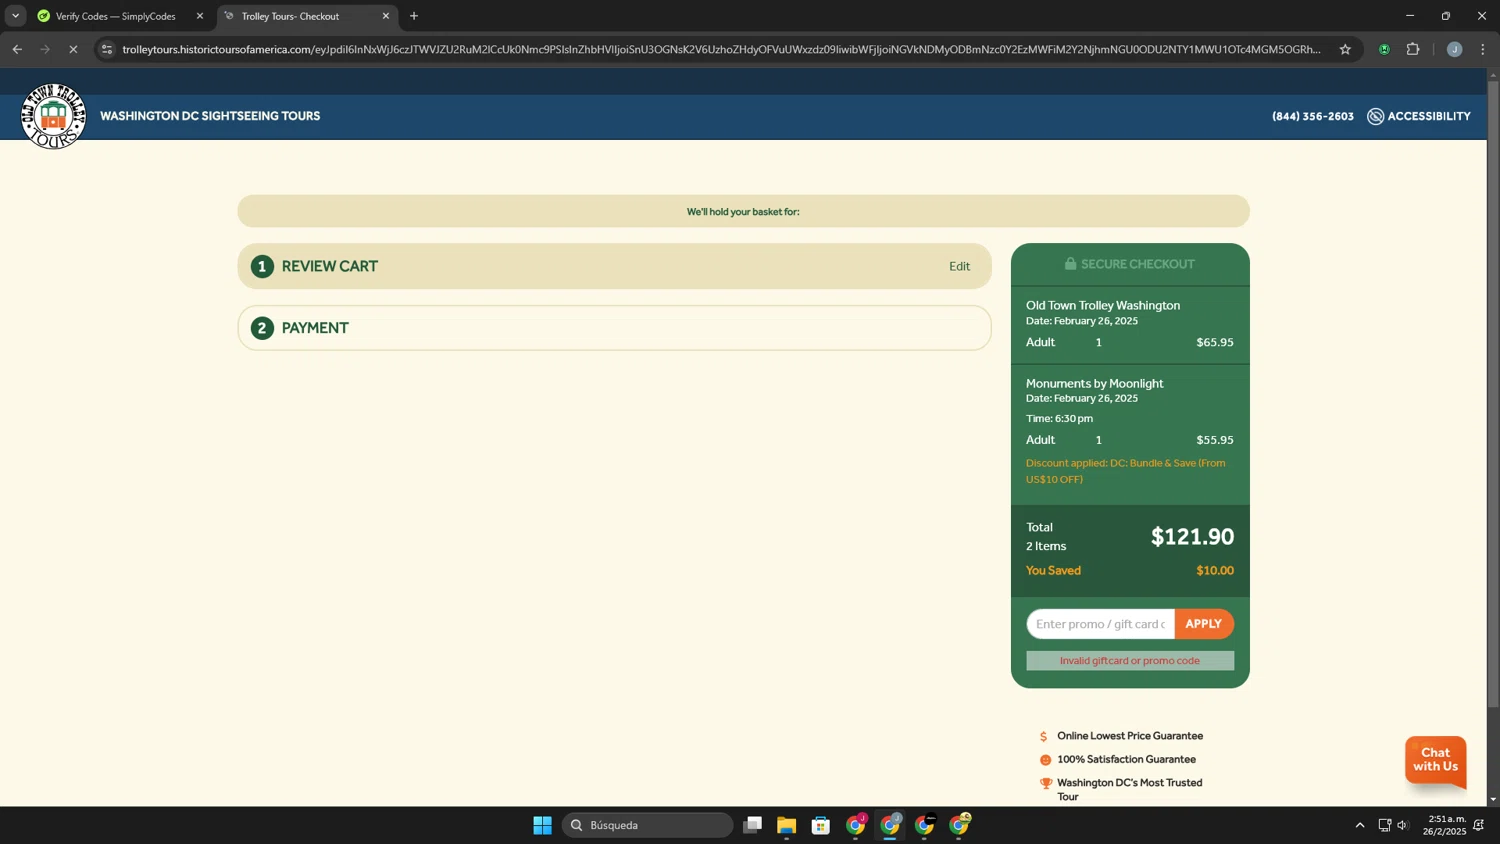Open a new browser tab
This screenshot has width=1500, height=844.
(x=414, y=16)
